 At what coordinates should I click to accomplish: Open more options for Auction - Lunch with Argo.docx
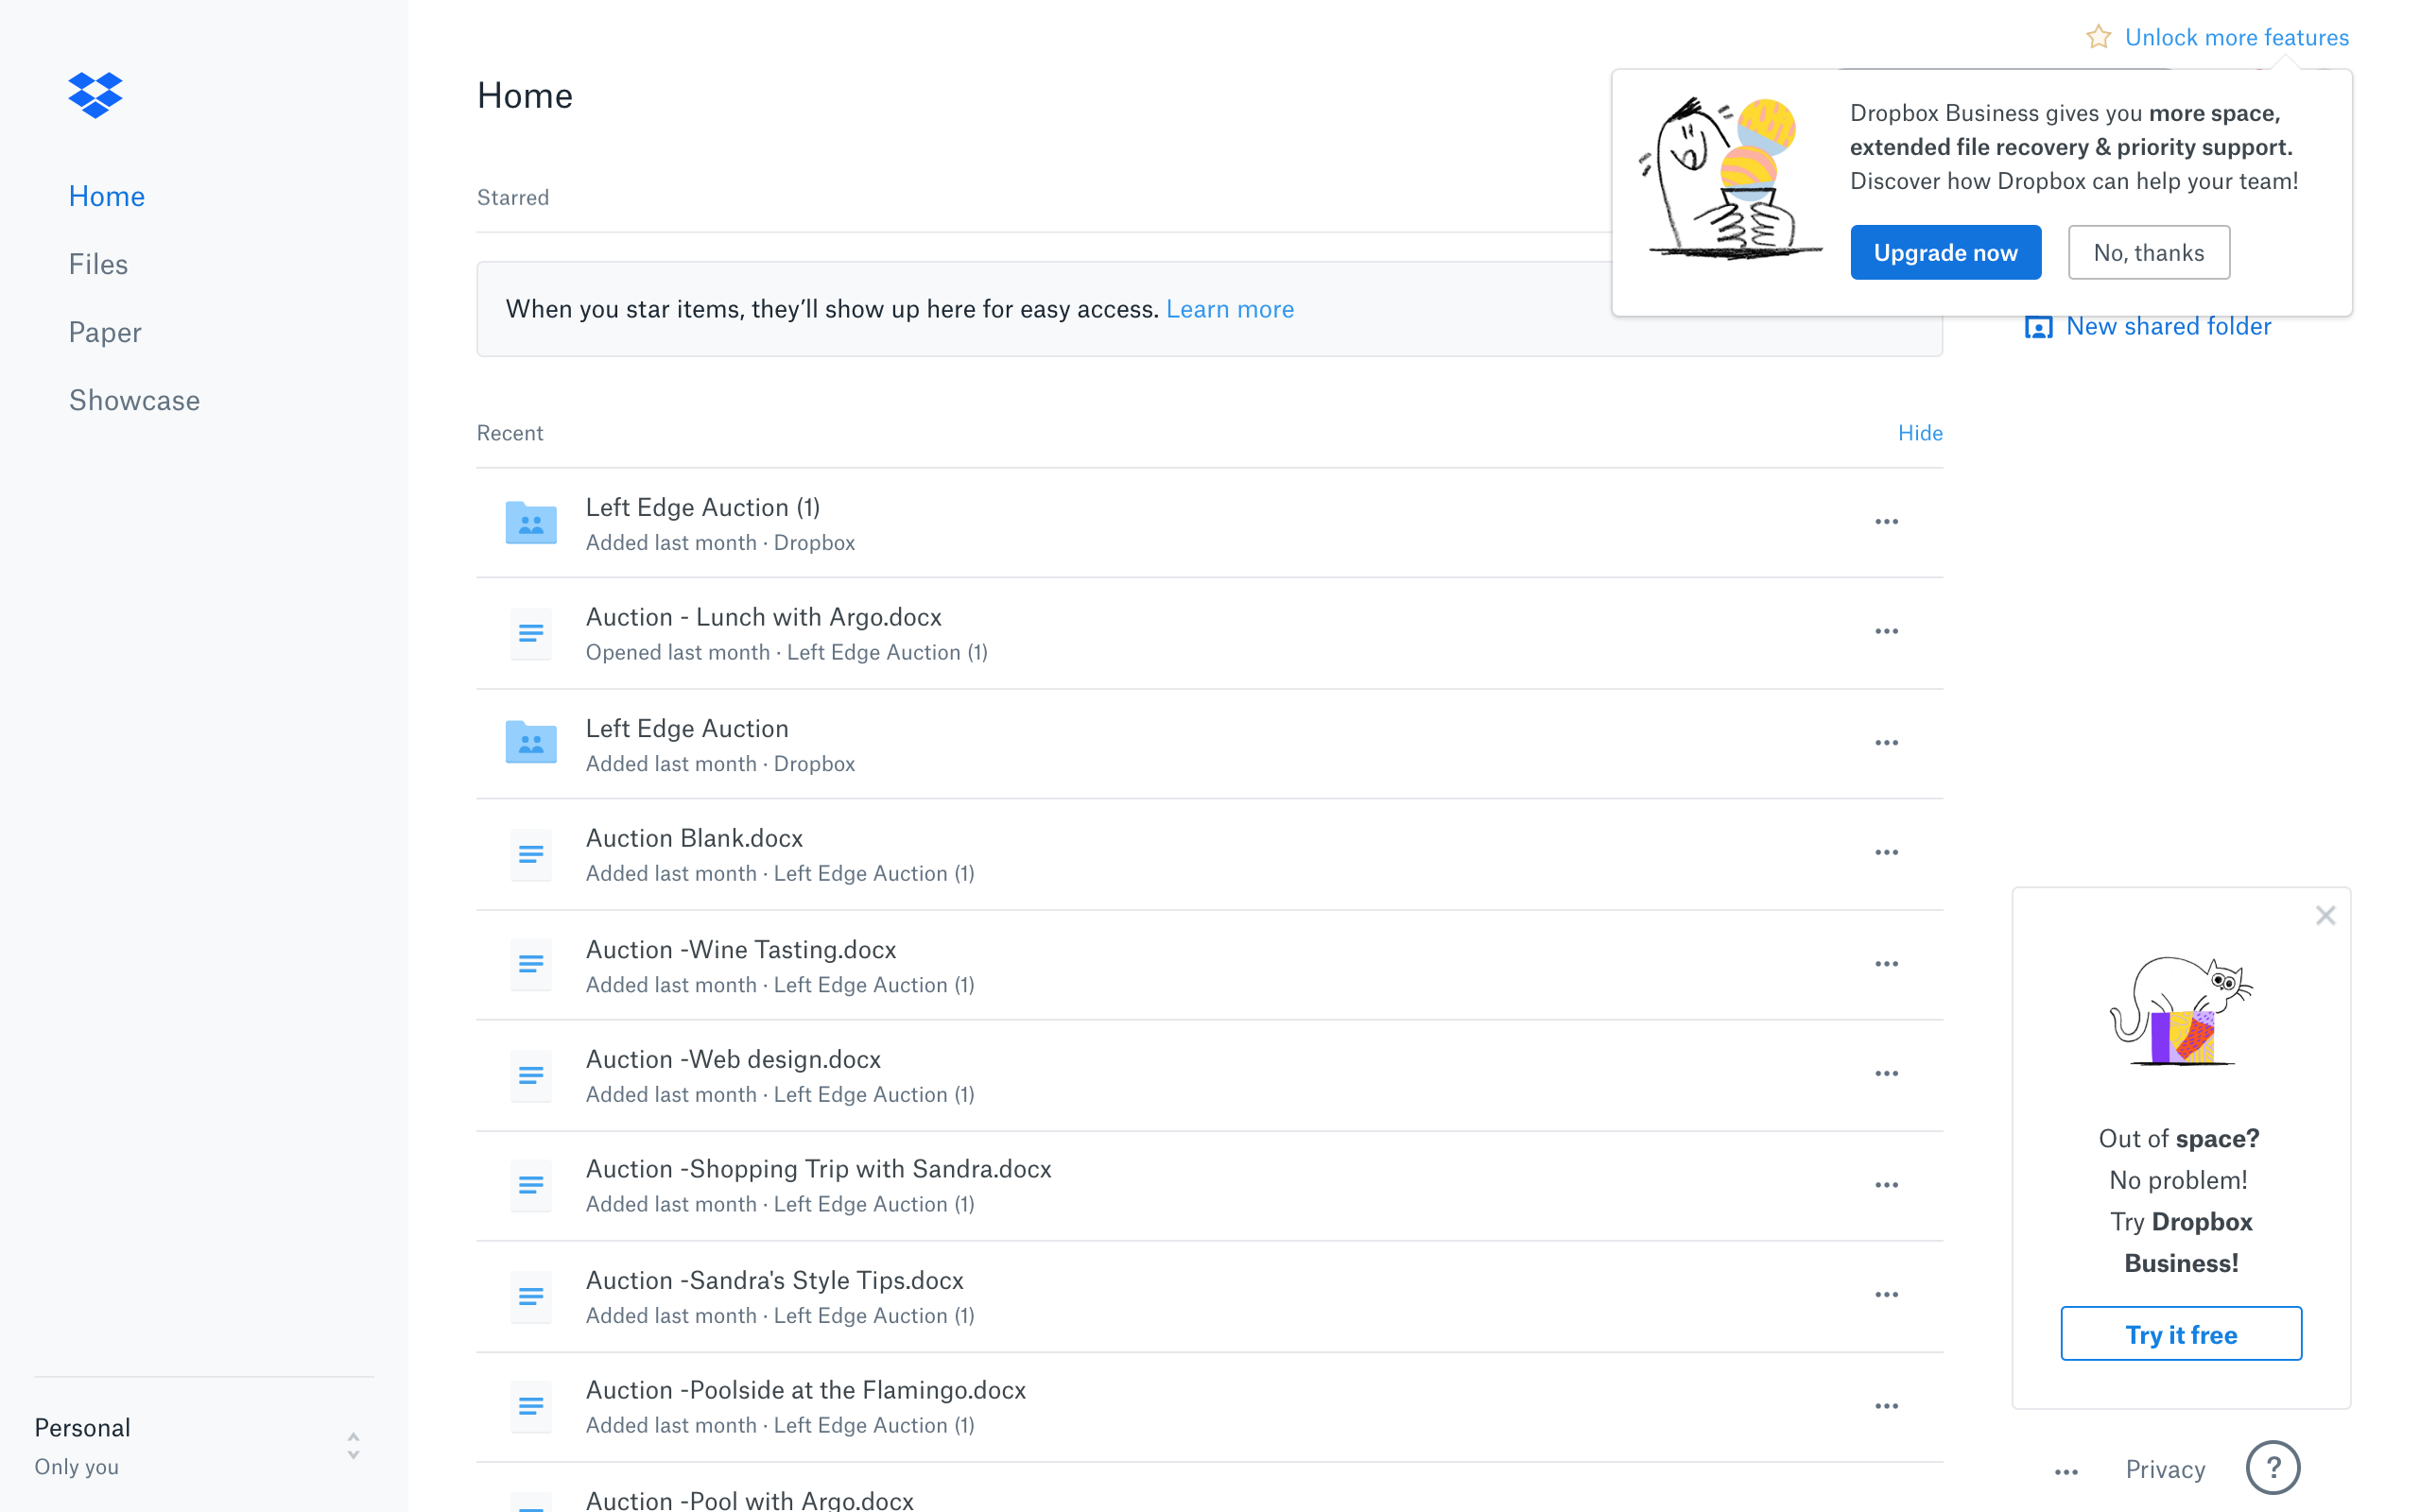pyautogui.click(x=1886, y=632)
